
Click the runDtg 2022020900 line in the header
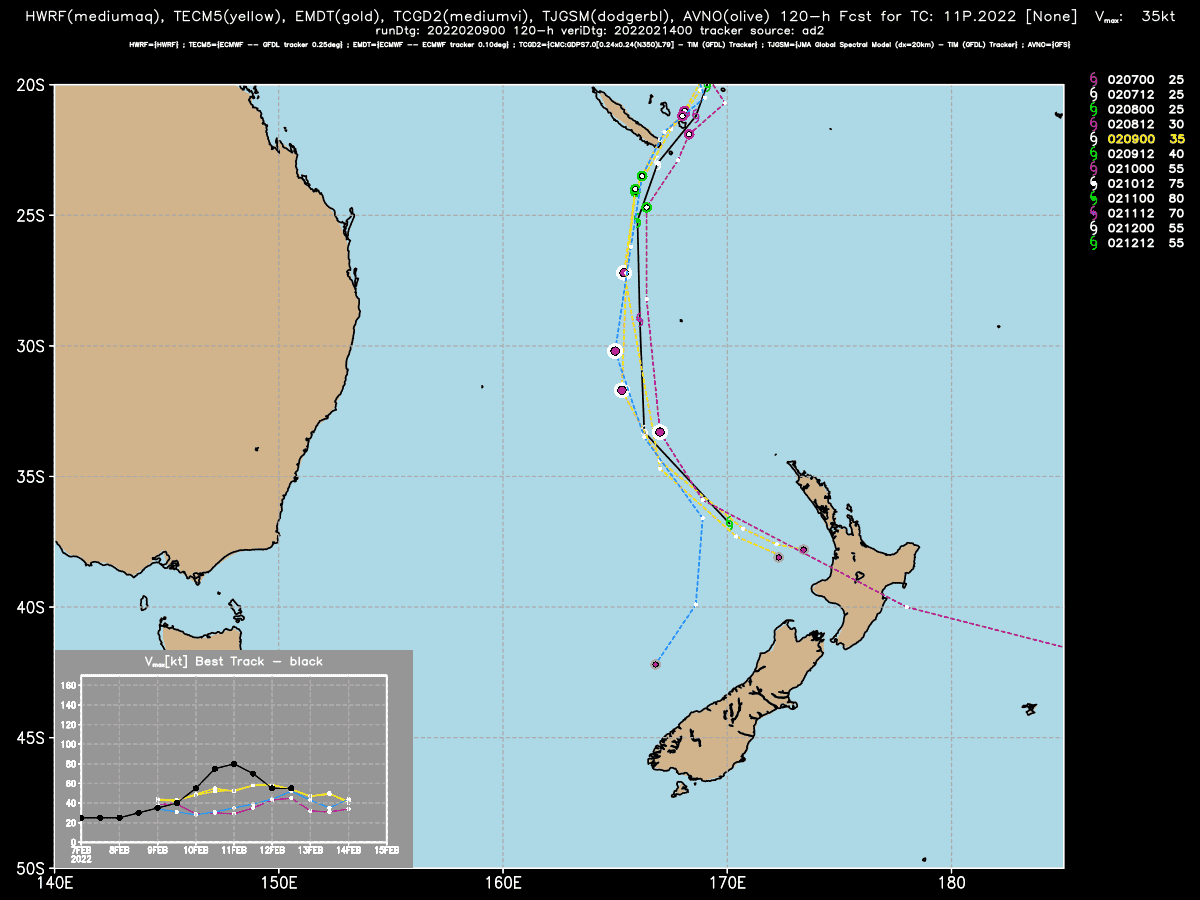coord(600,31)
